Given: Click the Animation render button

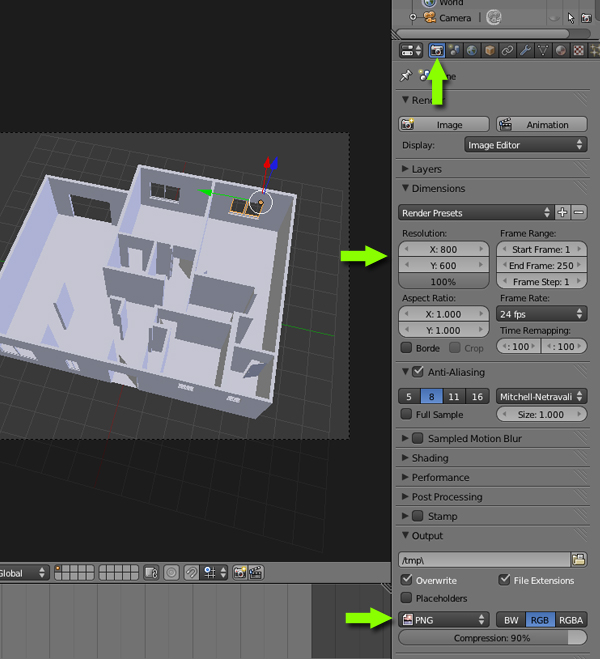Looking at the screenshot, I should tap(542, 125).
